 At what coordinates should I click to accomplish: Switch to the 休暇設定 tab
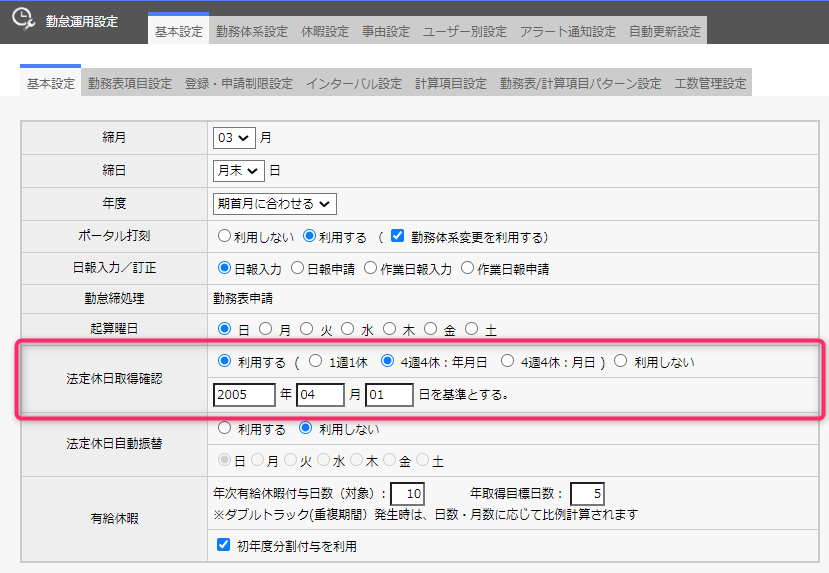(325, 31)
